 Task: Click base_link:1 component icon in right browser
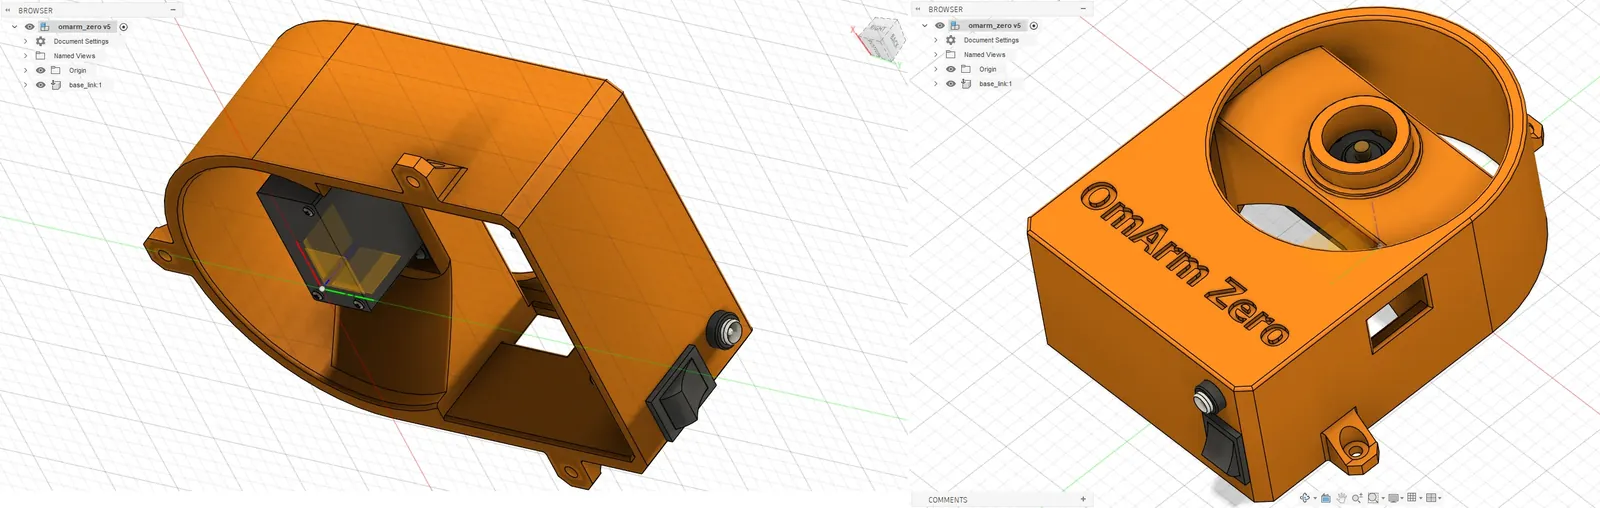(966, 84)
